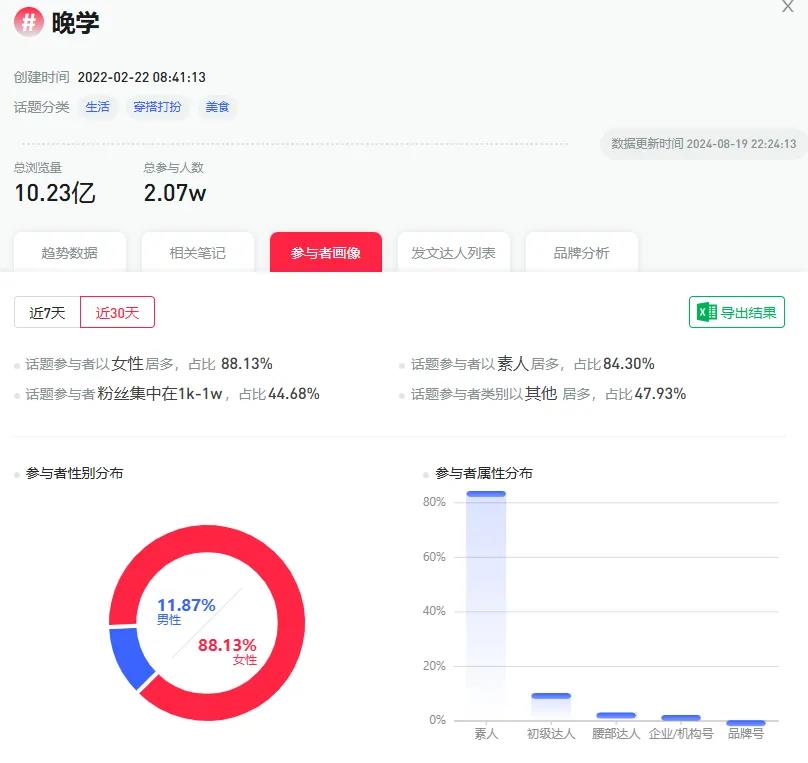Click the 数据更新时间 timestamp label
The image size is (808, 763).
click(x=700, y=144)
